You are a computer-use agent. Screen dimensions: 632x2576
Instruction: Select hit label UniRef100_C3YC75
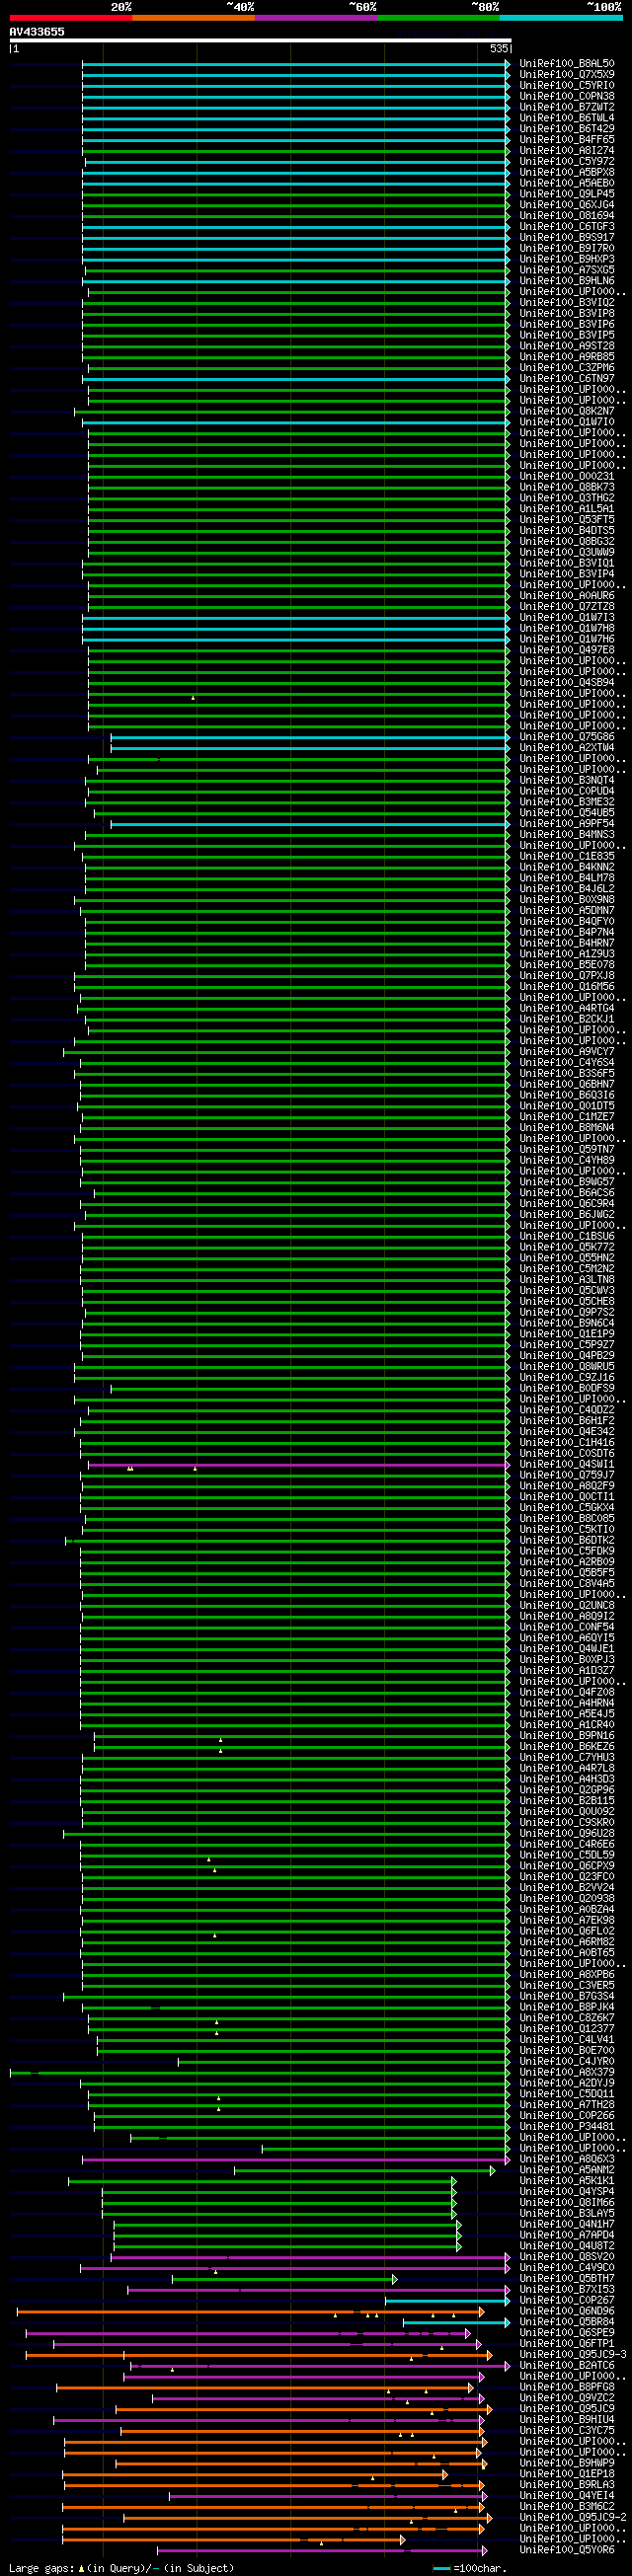[567, 2431]
